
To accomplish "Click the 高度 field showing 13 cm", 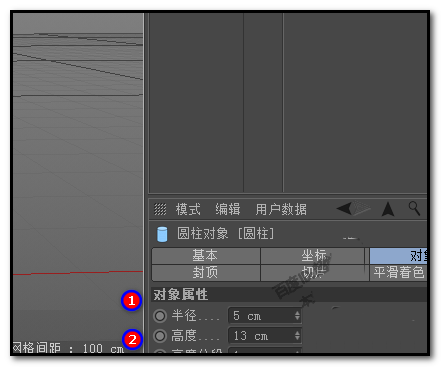I will point(265,336).
